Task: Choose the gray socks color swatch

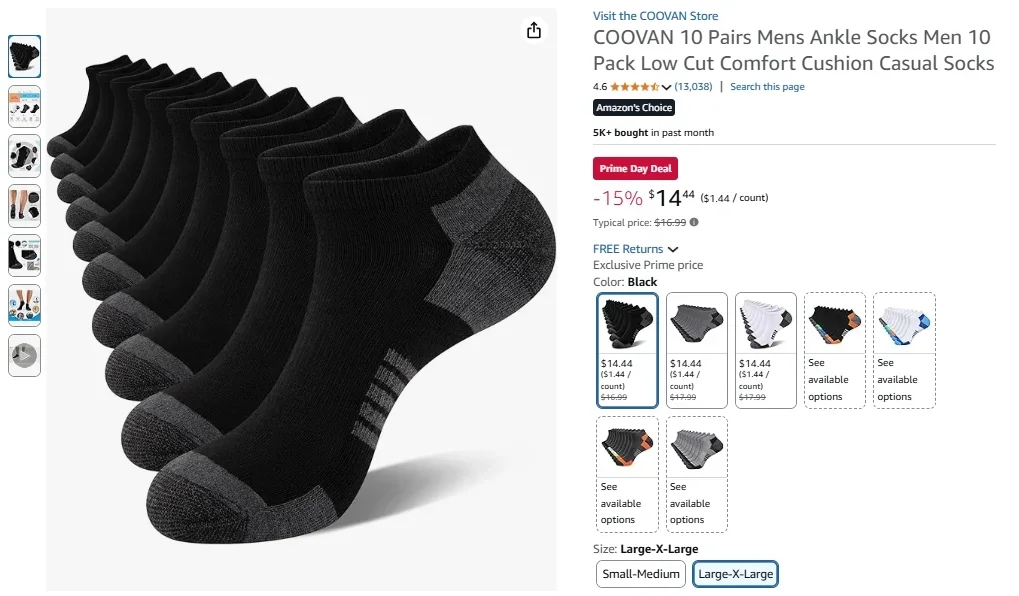Action: 696,350
